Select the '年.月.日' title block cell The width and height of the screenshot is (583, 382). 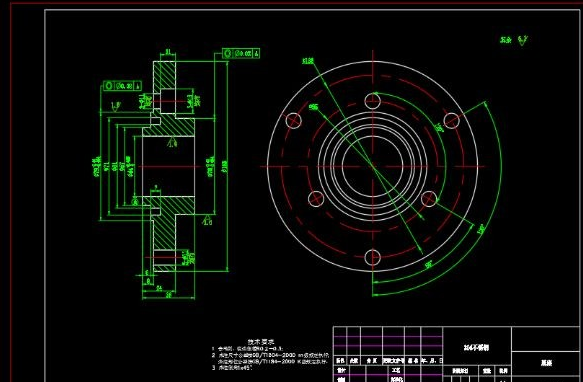point(432,360)
